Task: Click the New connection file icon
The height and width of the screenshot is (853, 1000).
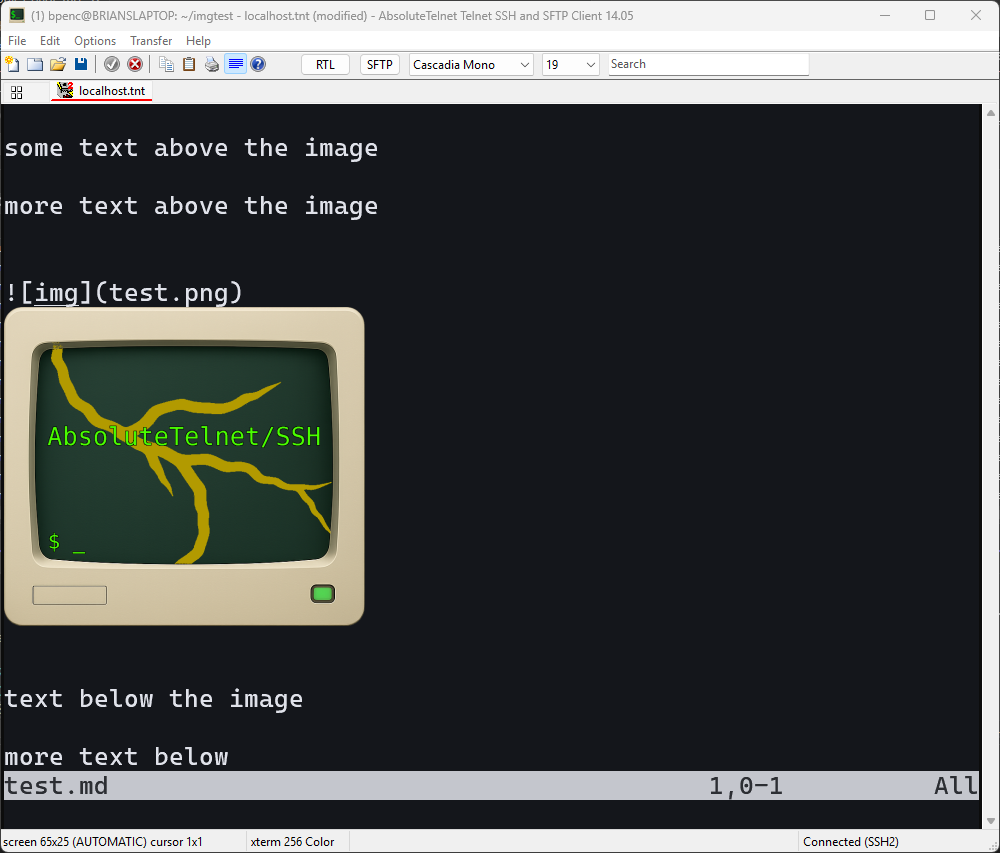Action: [x=12, y=64]
